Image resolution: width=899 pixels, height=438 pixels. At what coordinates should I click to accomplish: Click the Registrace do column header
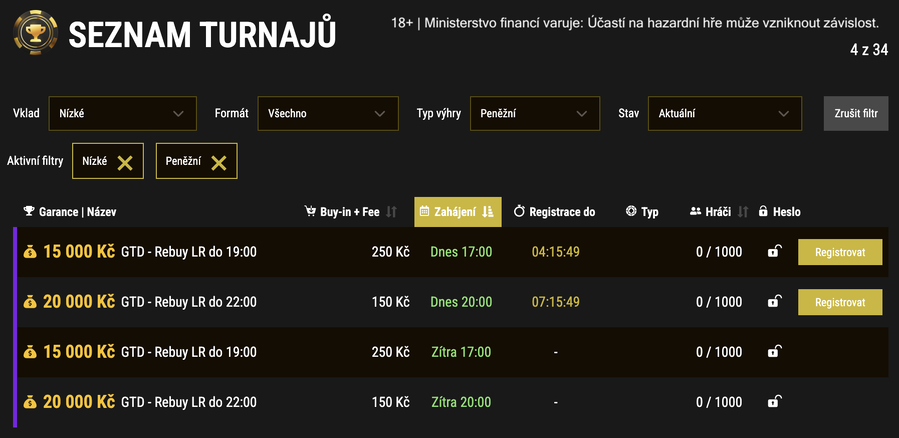click(554, 212)
